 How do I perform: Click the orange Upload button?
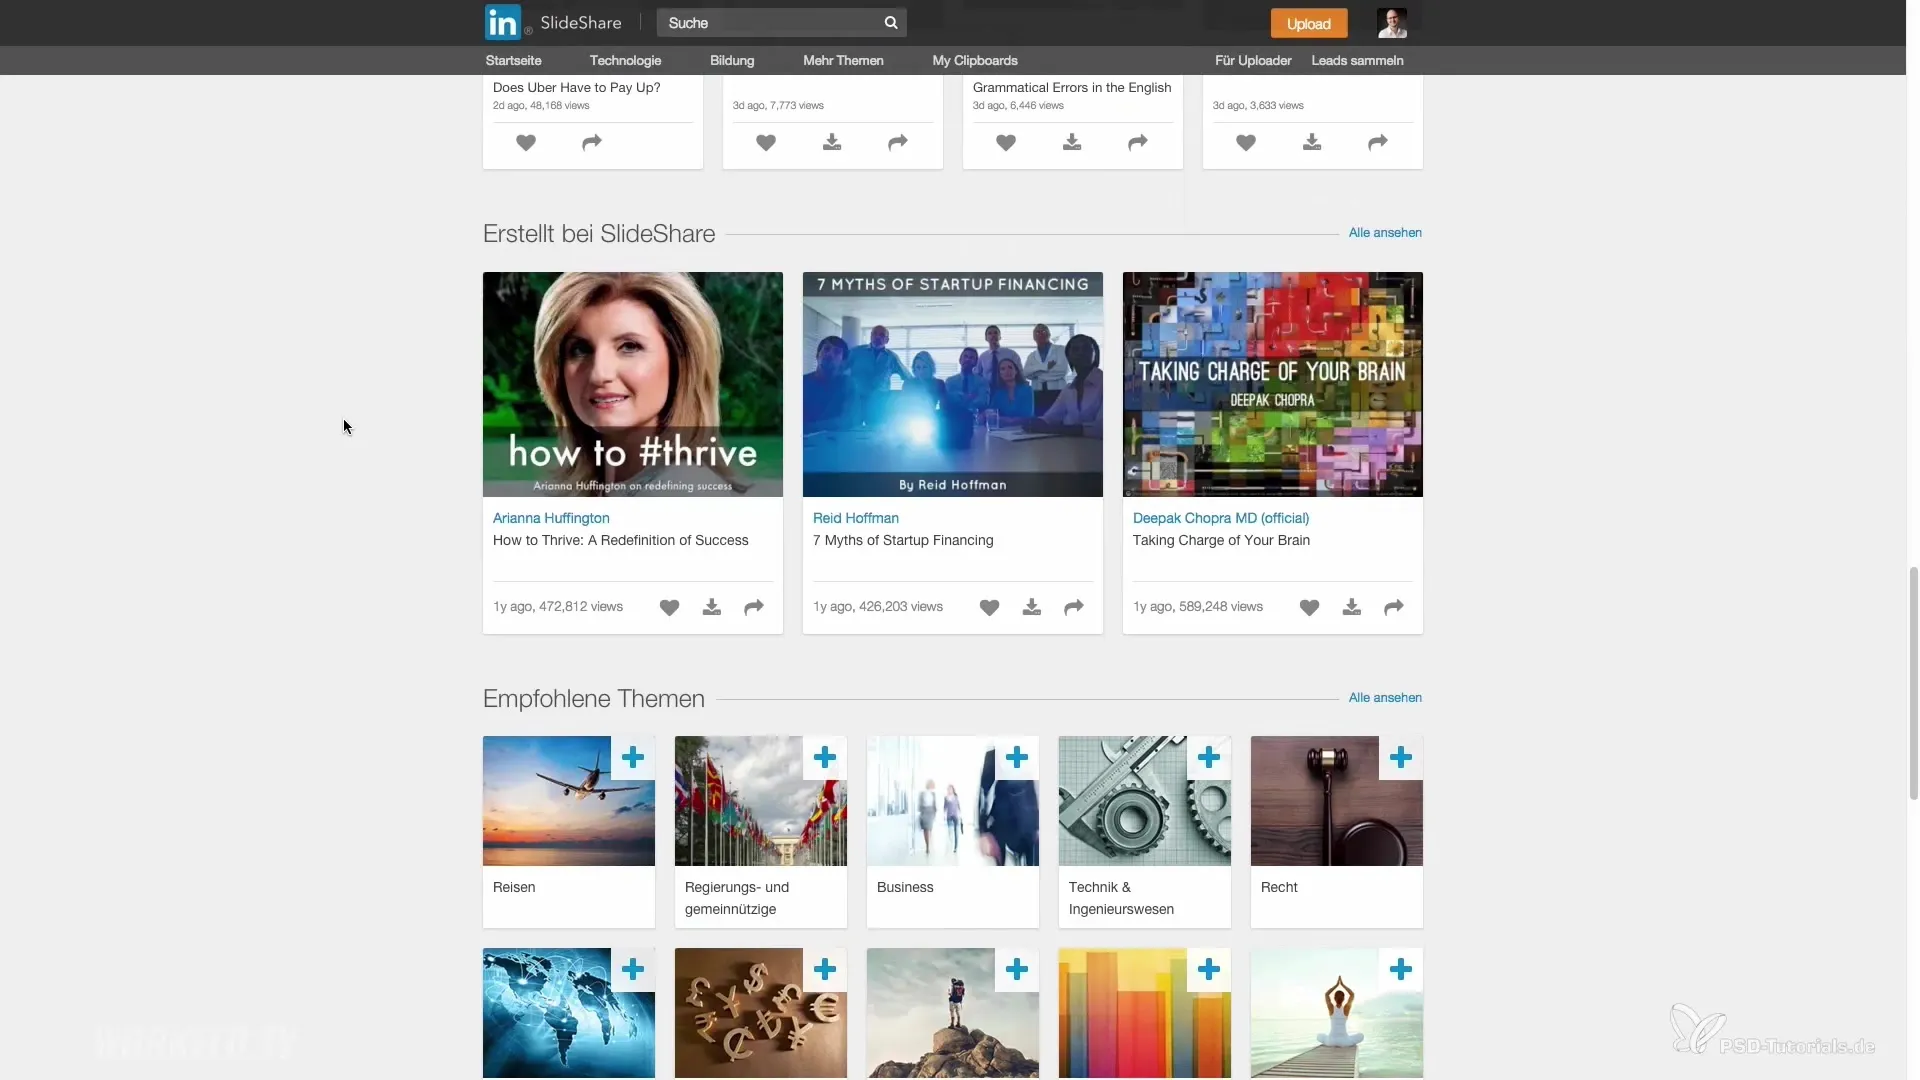(x=1309, y=23)
